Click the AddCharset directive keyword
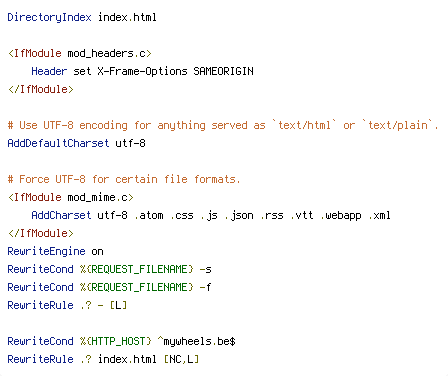 (61, 215)
